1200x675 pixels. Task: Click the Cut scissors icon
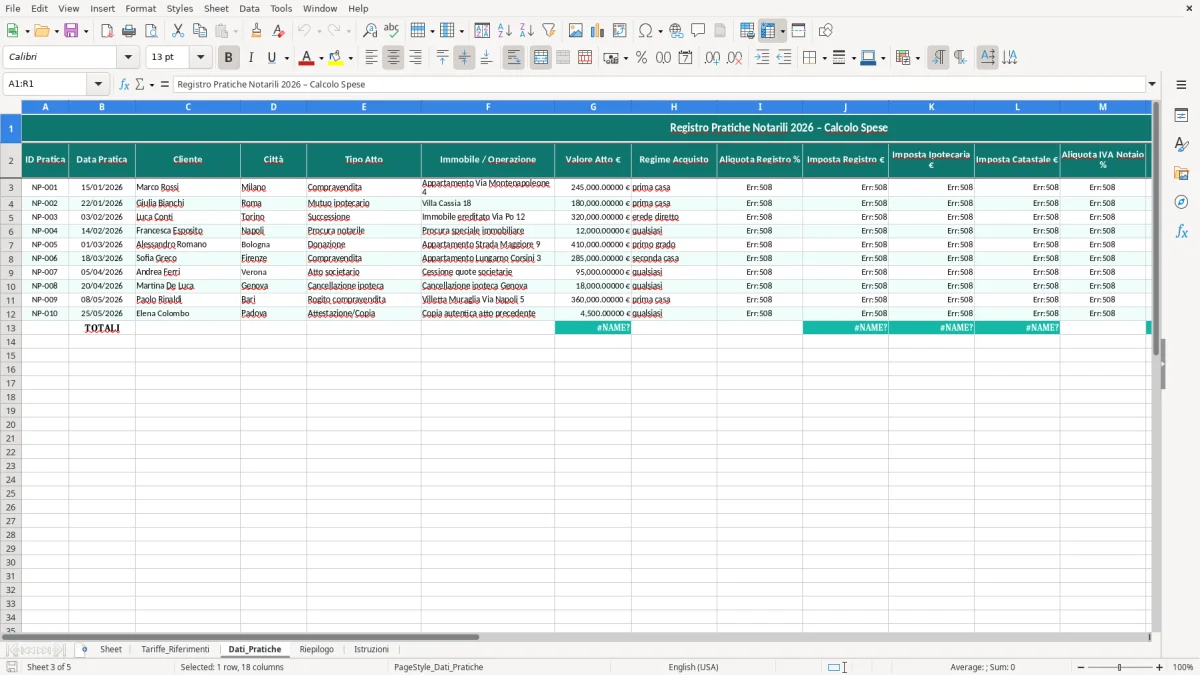178,31
